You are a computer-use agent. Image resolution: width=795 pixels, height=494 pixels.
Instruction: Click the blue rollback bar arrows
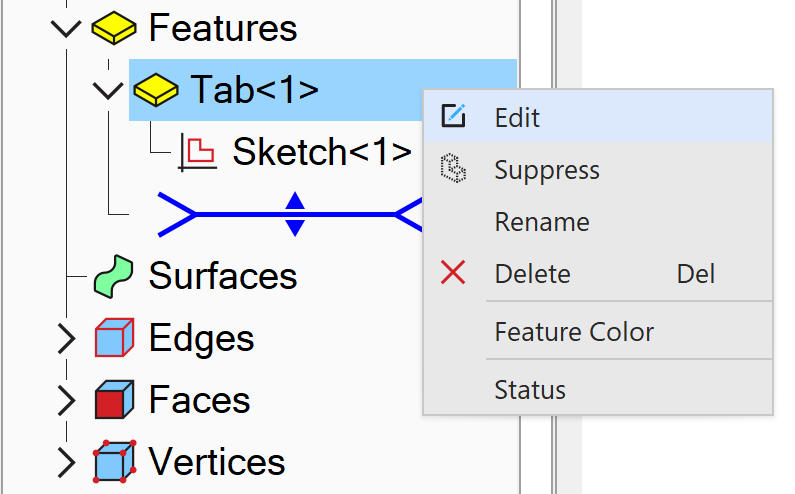295,214
